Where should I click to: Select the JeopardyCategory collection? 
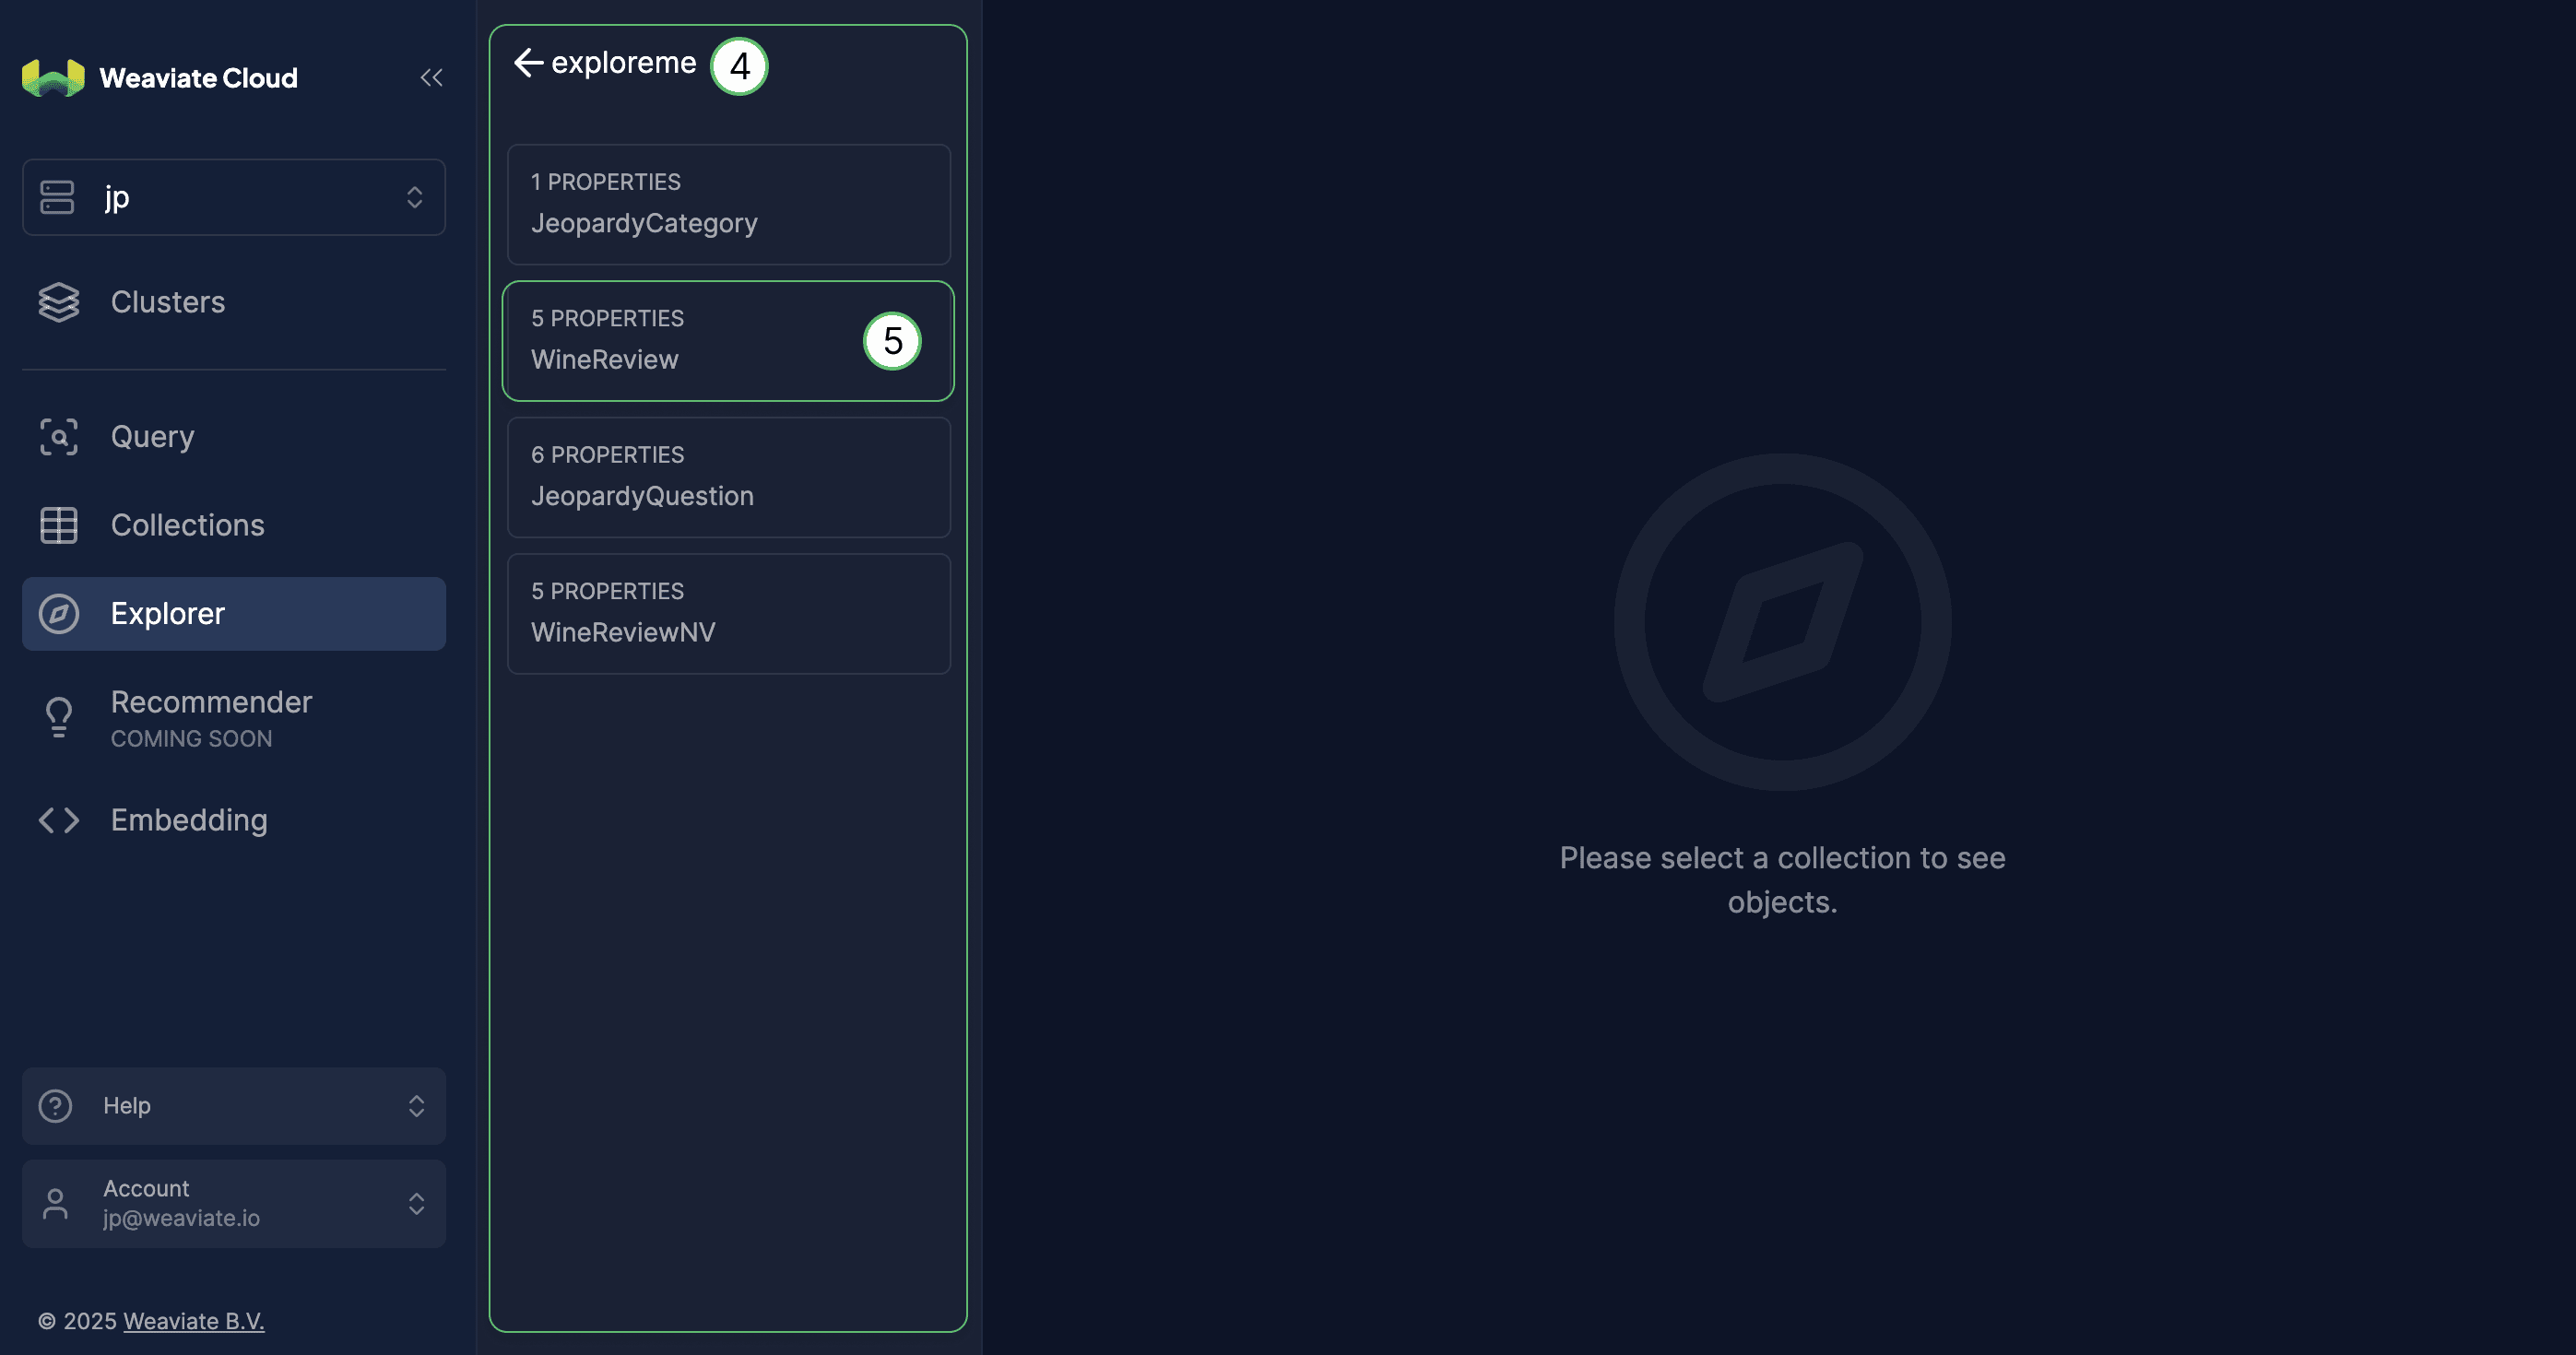pyautogui.click(x=729, y=204)
